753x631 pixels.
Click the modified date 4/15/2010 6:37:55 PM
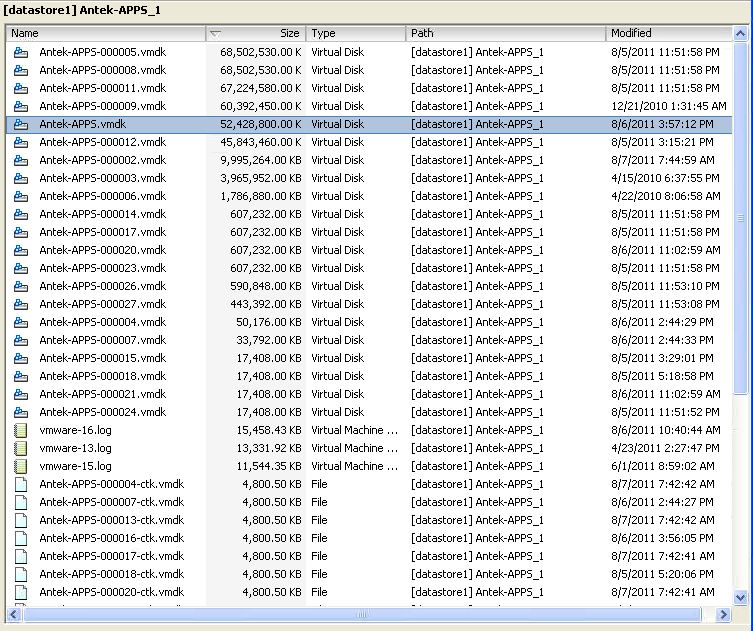point(665,178)
